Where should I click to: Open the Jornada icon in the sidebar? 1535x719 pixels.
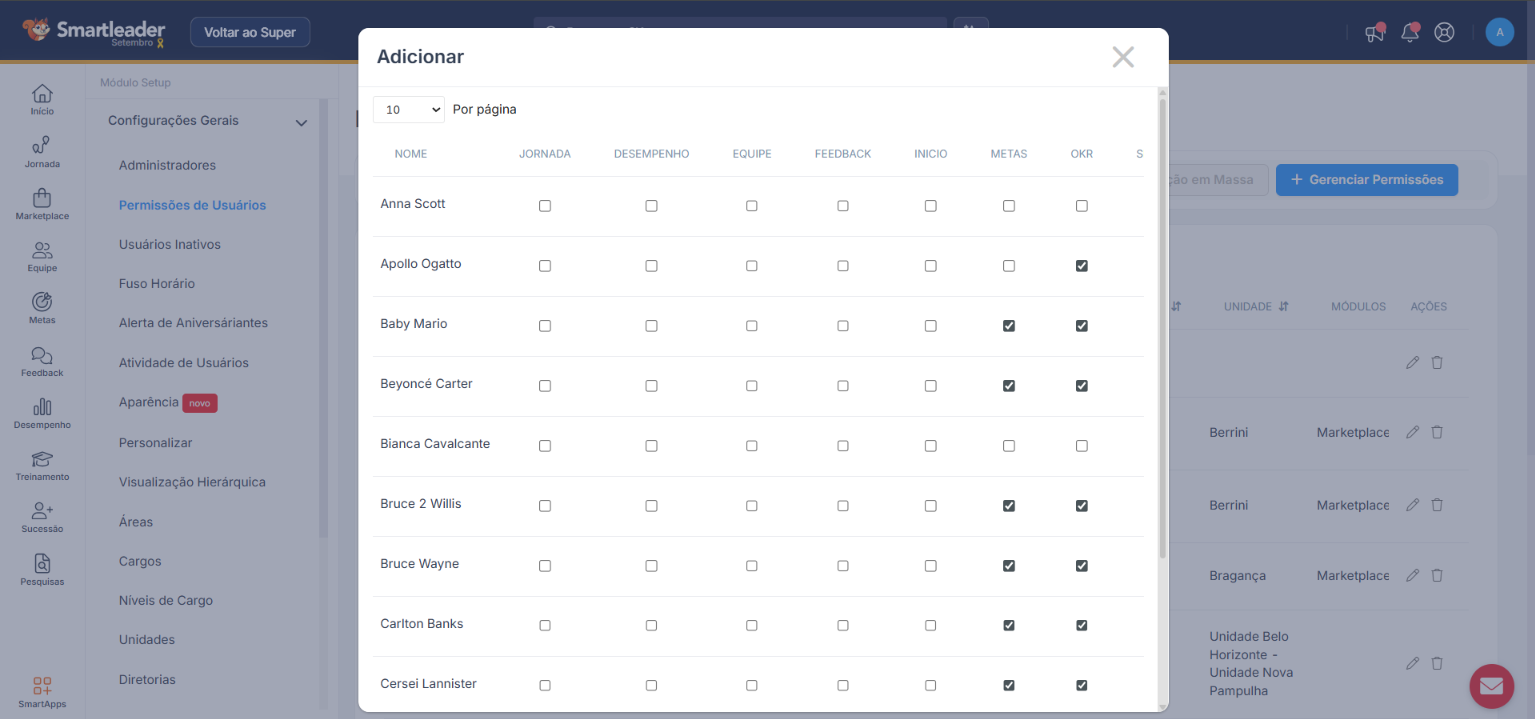(x=42, y=147)
